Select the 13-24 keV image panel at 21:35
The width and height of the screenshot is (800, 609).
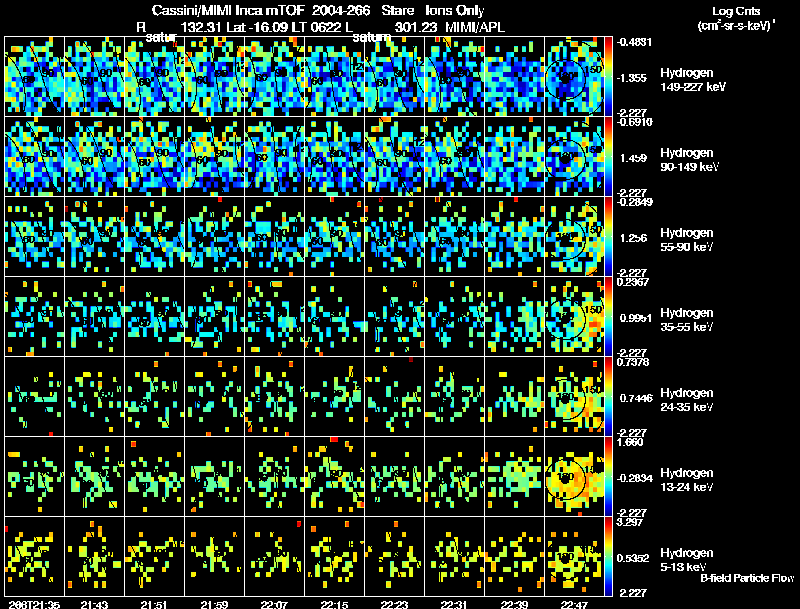[x=35, y=476]
